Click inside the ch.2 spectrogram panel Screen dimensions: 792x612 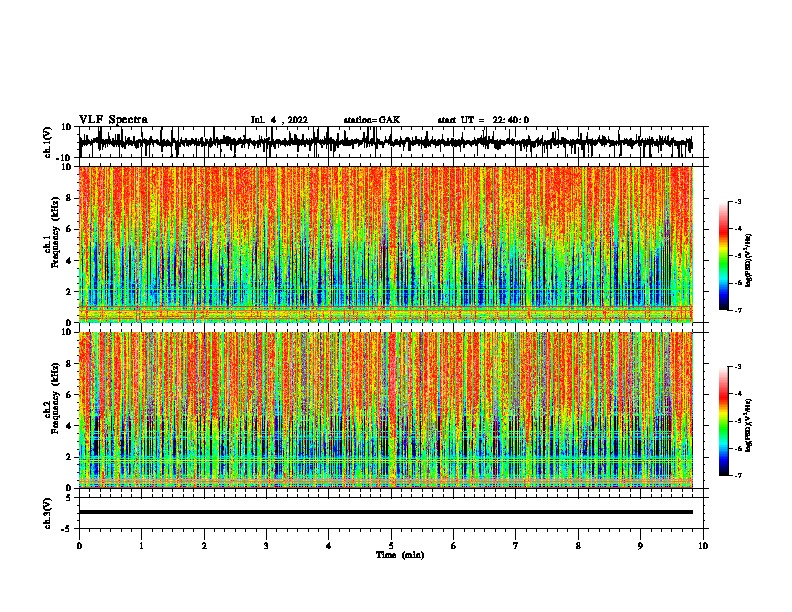pos(386,410)
